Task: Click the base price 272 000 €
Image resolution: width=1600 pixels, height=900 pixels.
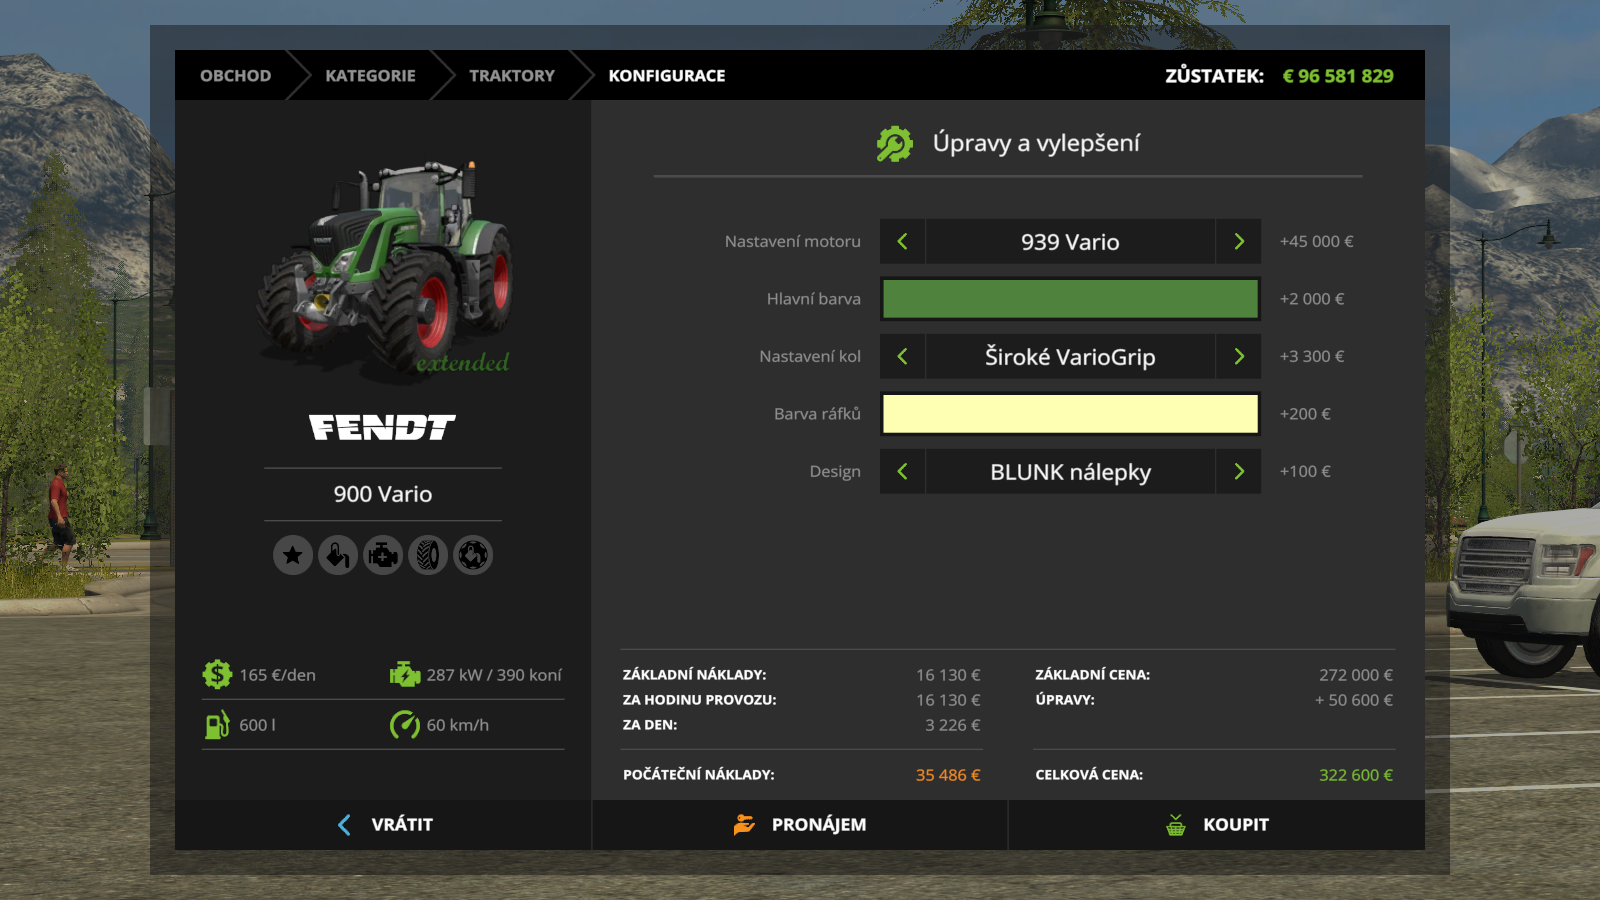Action: (x=1356, y=675)
